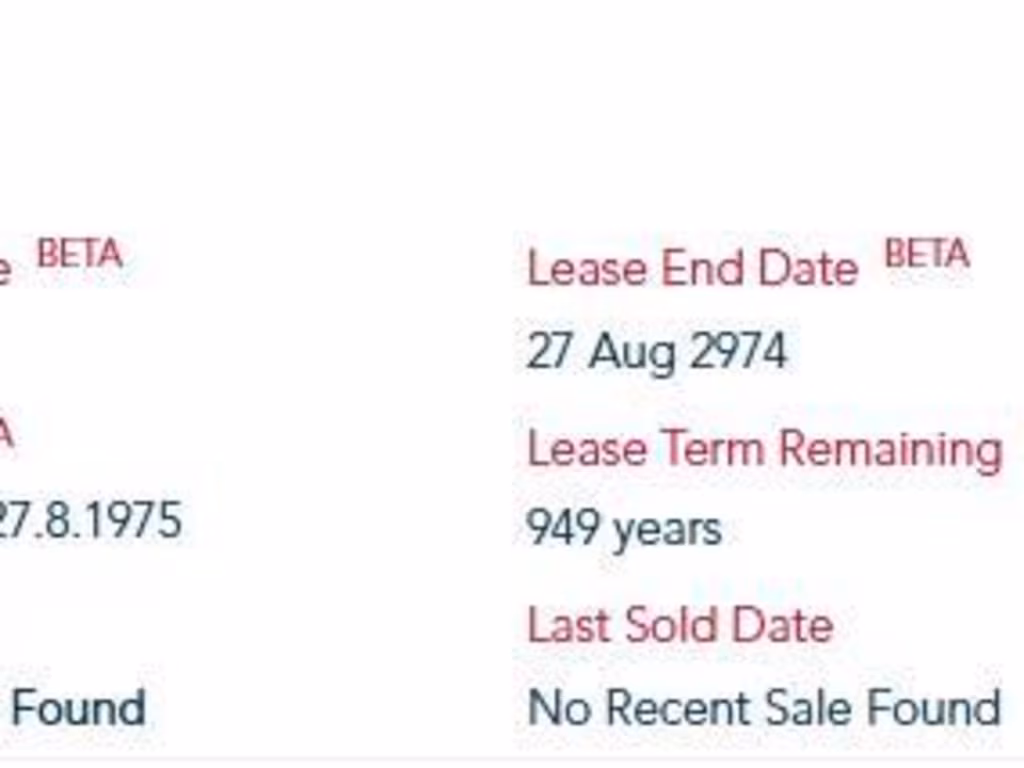This screenshot has height=768, width=1024.
Task: Click the 27 Aug 2974 date value
Action: pyautogui.click(x=657, y=352)
